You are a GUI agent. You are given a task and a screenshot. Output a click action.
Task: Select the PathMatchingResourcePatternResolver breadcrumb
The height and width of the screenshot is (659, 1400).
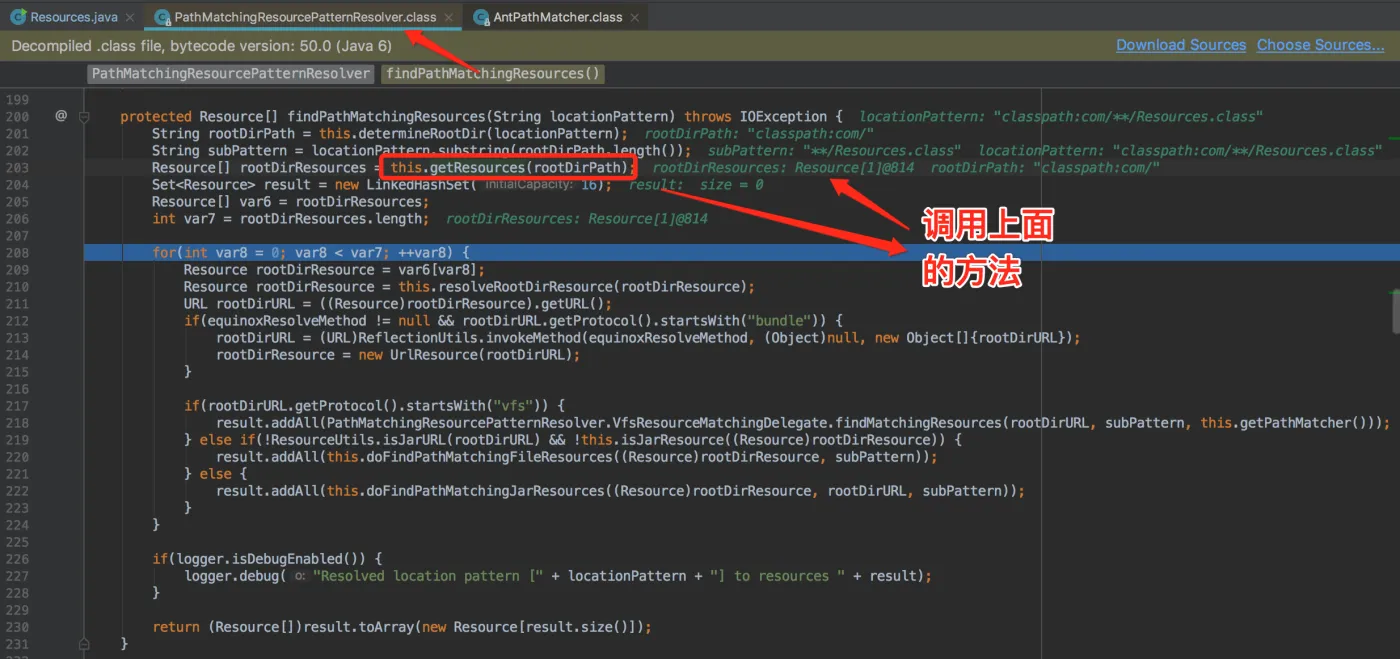(x=230, y=74)
